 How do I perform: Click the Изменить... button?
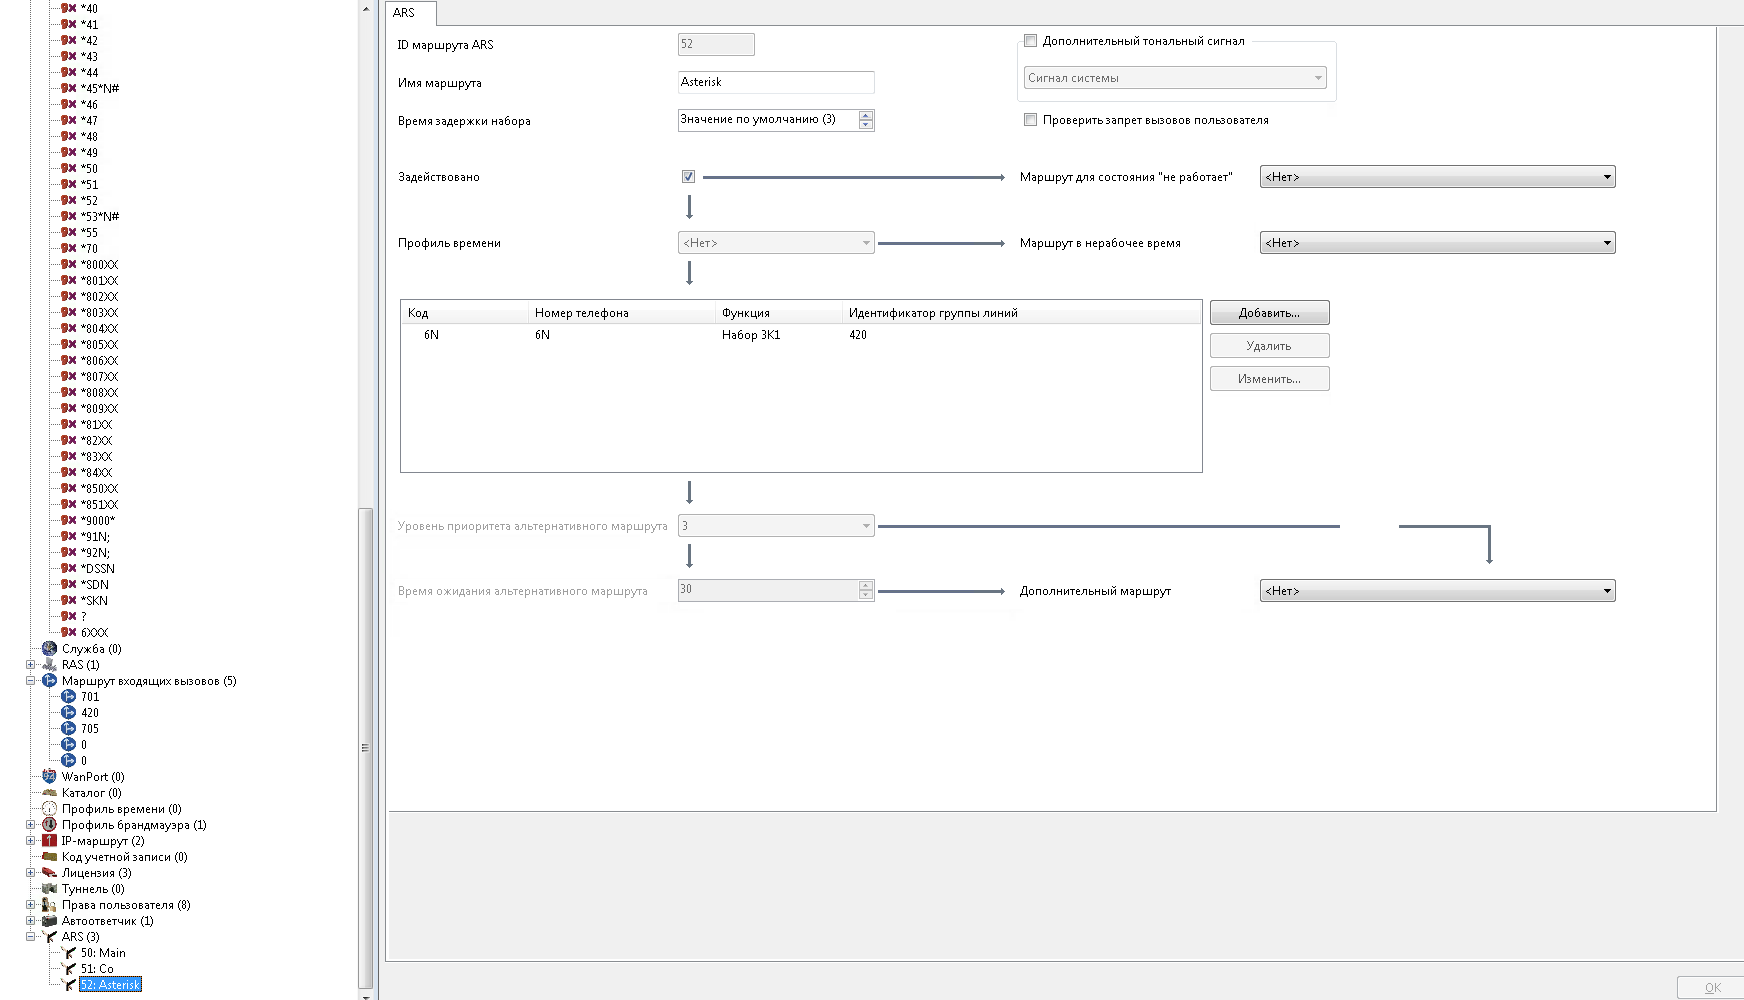point(1269,379)
